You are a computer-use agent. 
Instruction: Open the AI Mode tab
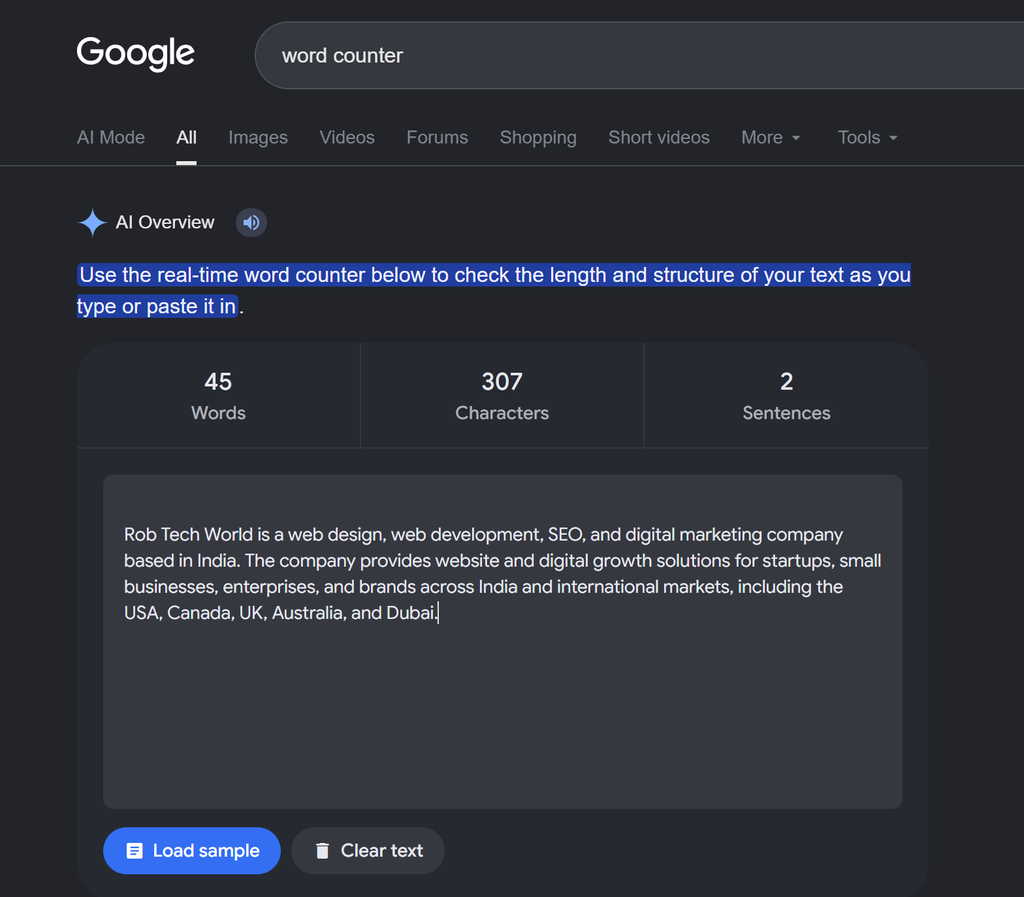(x=111, y=137)
